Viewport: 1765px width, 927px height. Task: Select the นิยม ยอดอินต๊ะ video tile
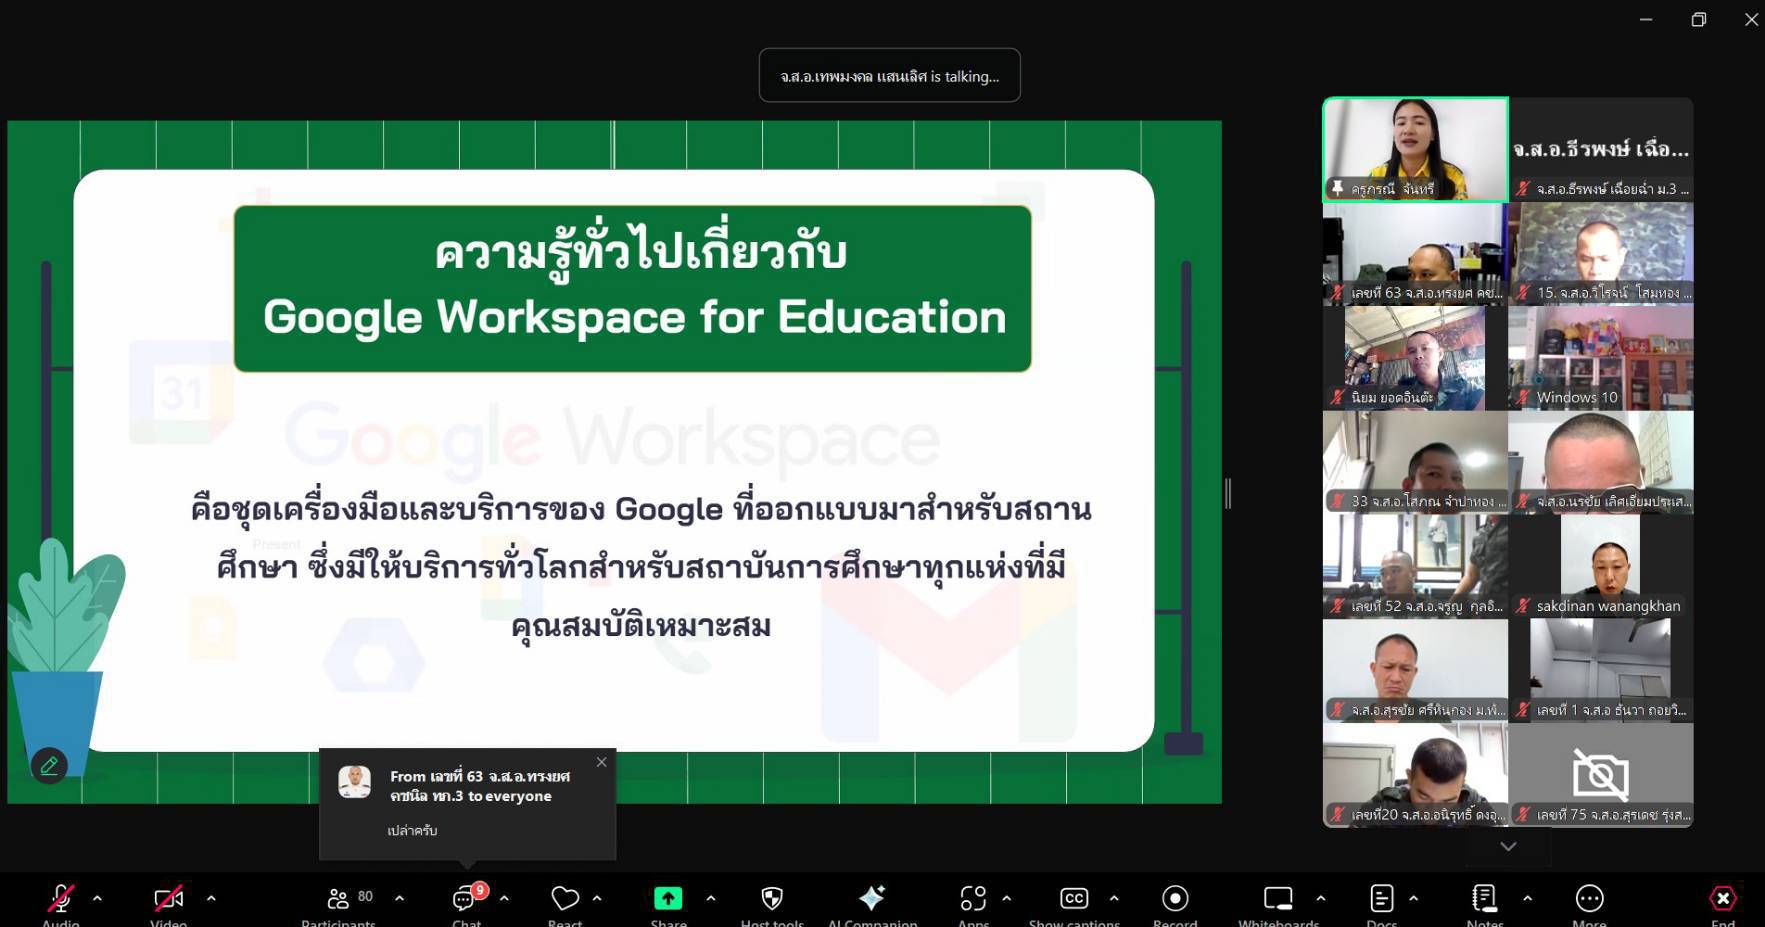point(1415,358)
